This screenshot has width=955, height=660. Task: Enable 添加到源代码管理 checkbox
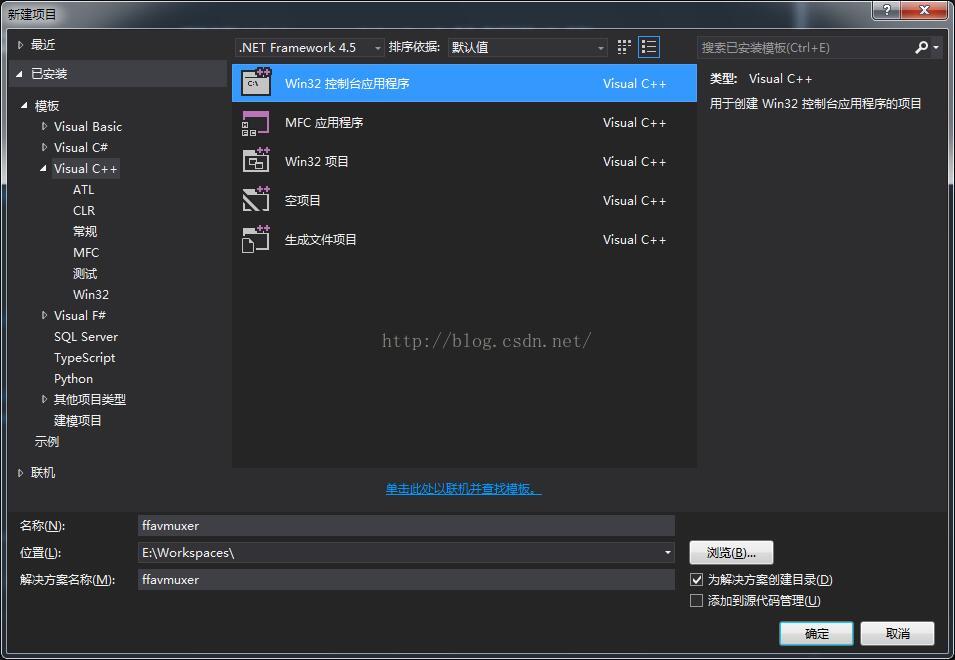(x=696, y=600)
